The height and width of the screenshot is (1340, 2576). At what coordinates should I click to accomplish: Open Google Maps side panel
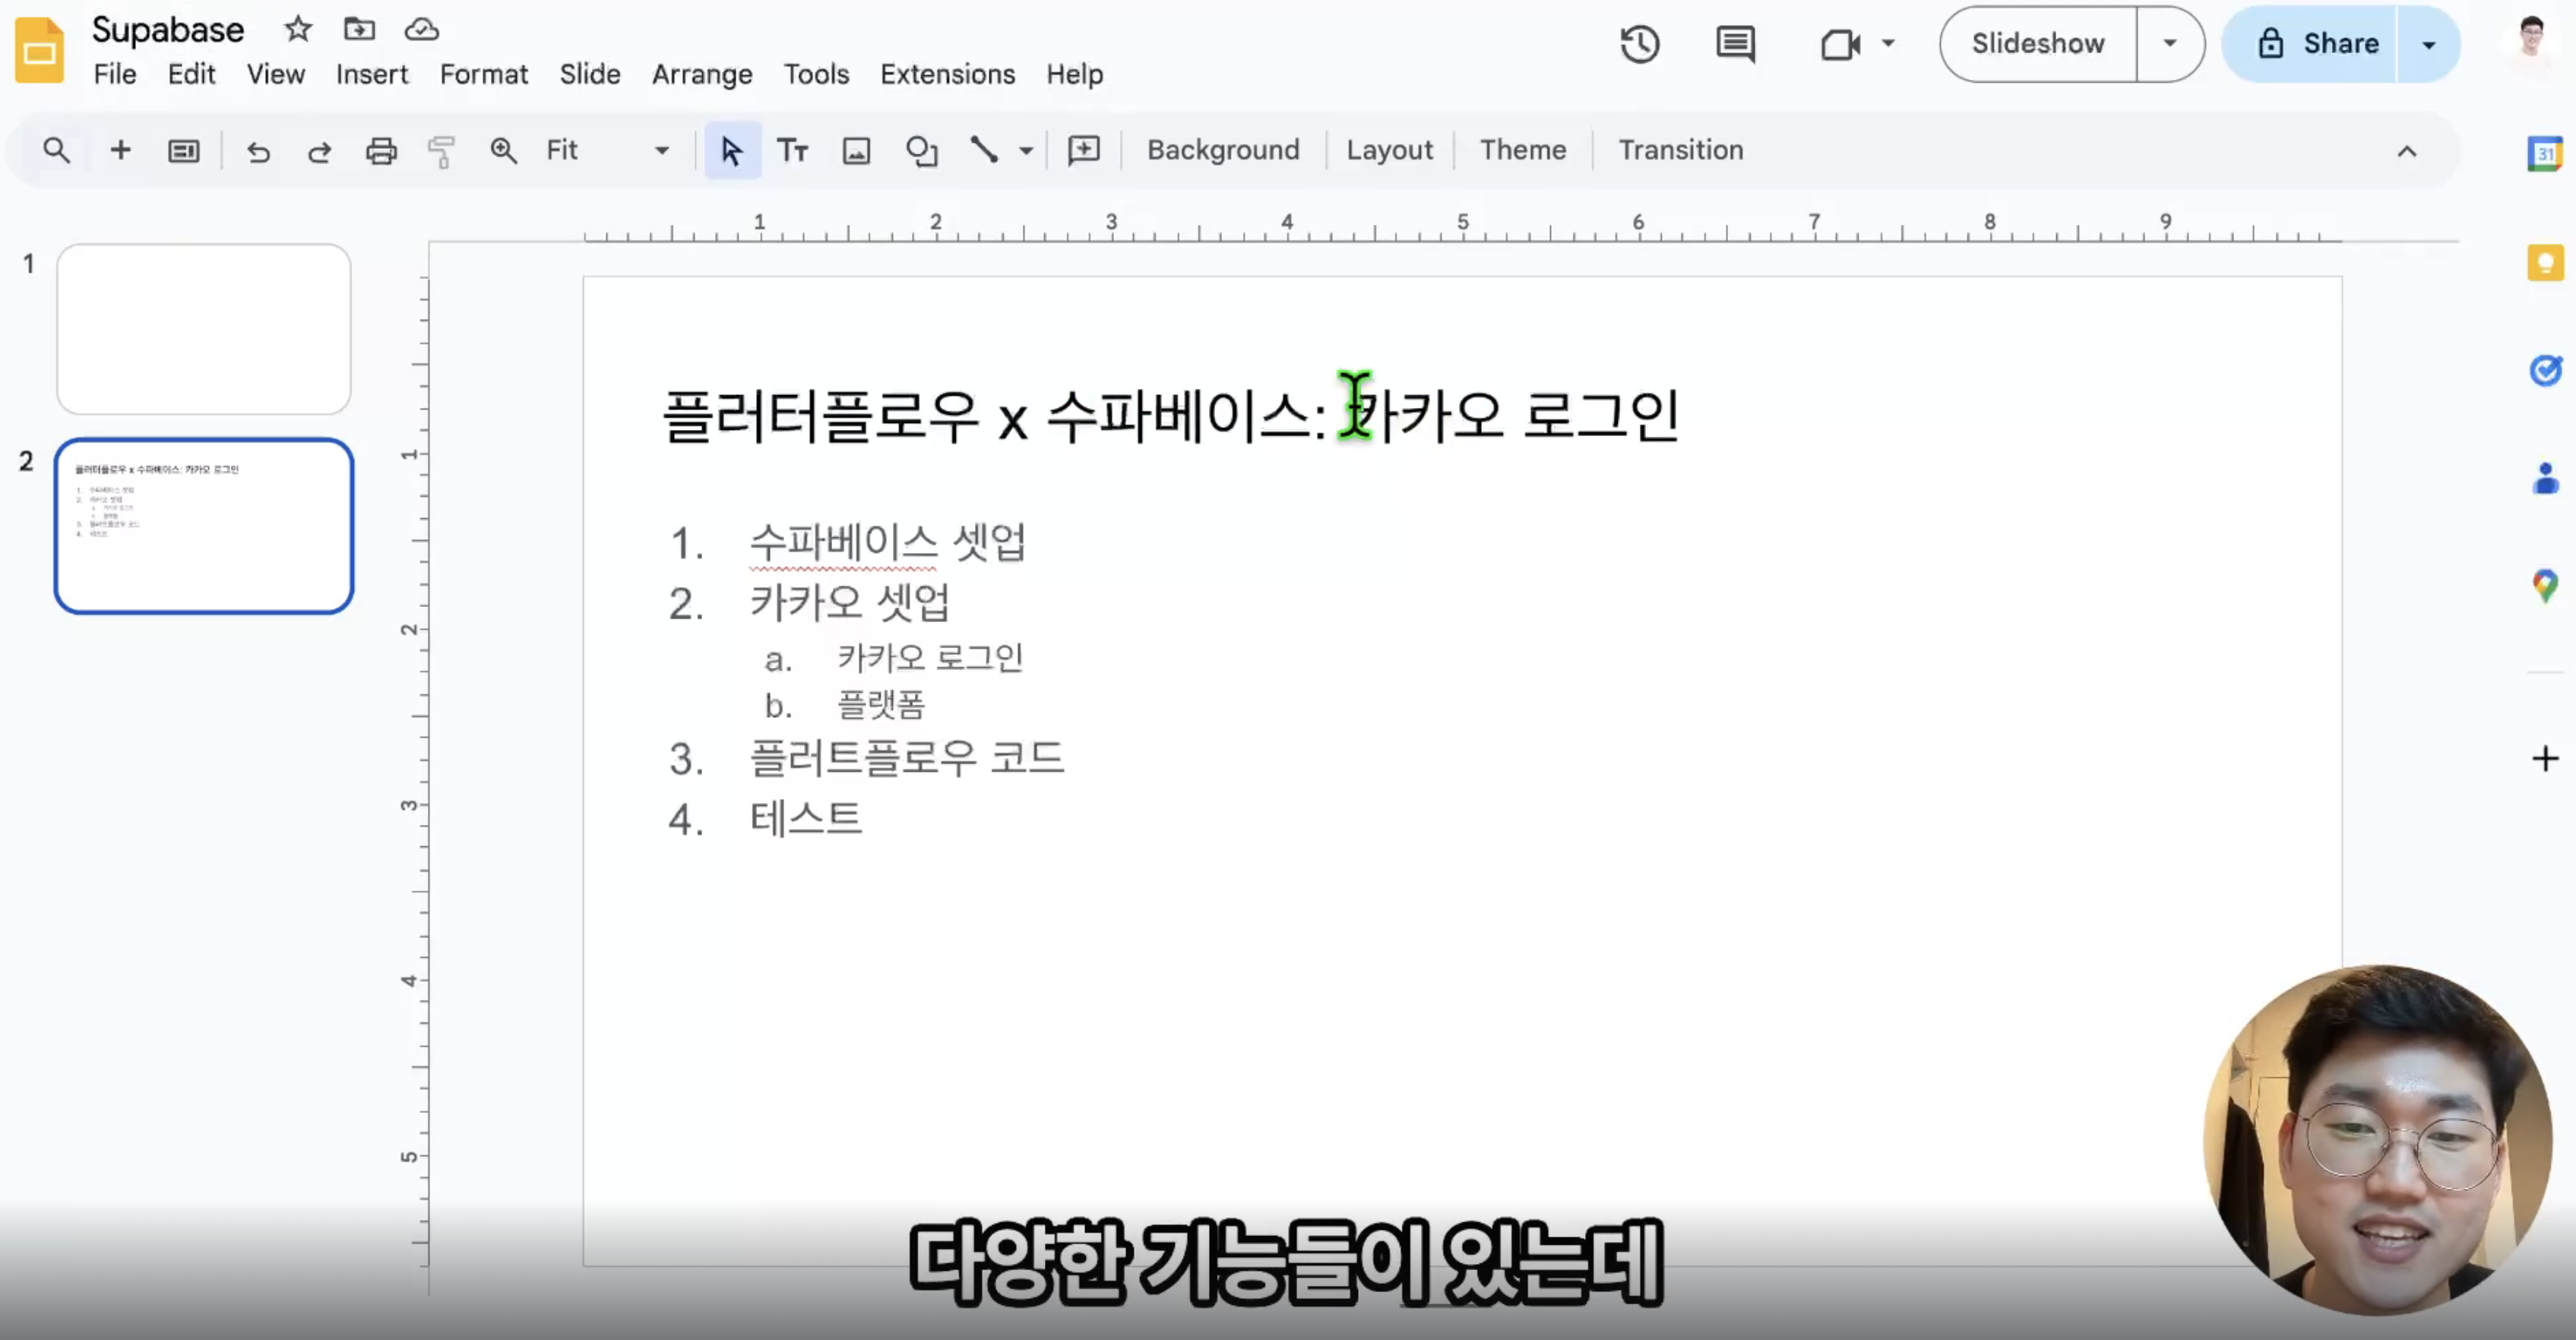pos(2545,585)
